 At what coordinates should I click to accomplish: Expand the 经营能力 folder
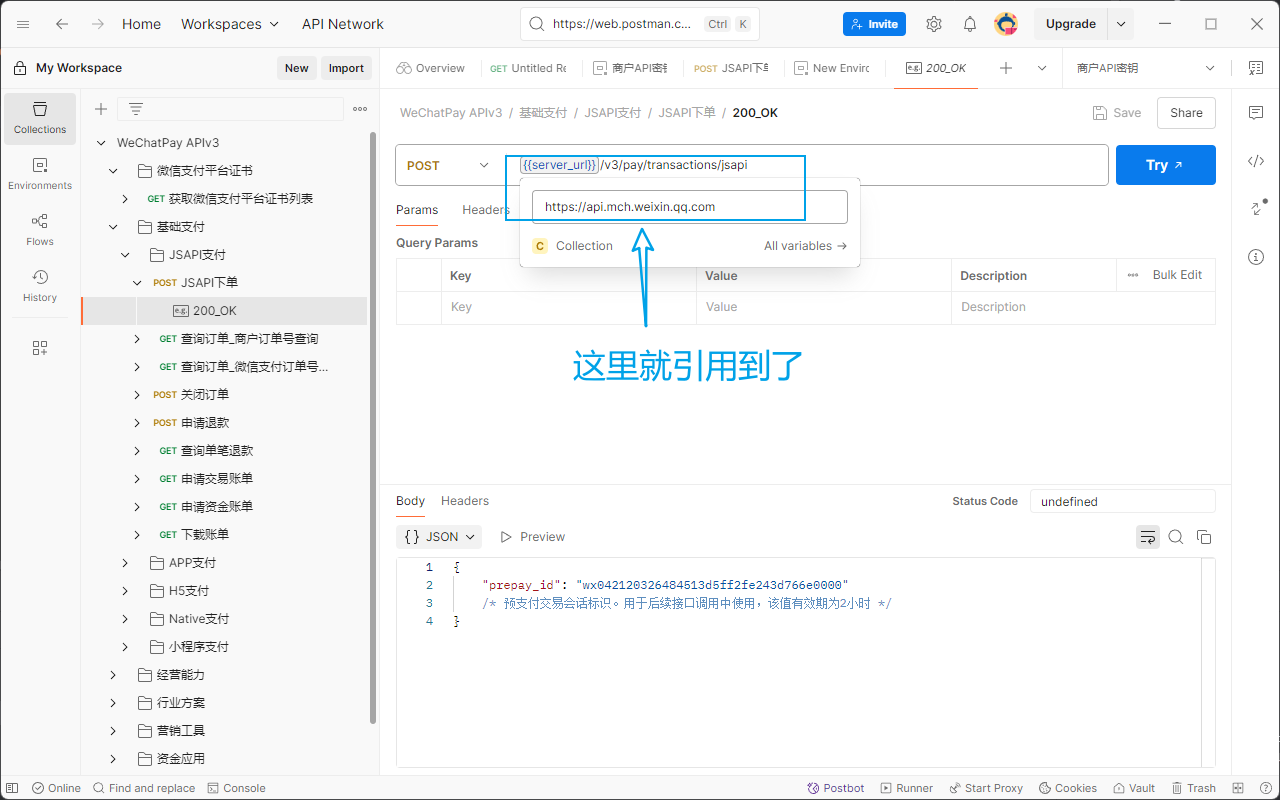point(113,675)
